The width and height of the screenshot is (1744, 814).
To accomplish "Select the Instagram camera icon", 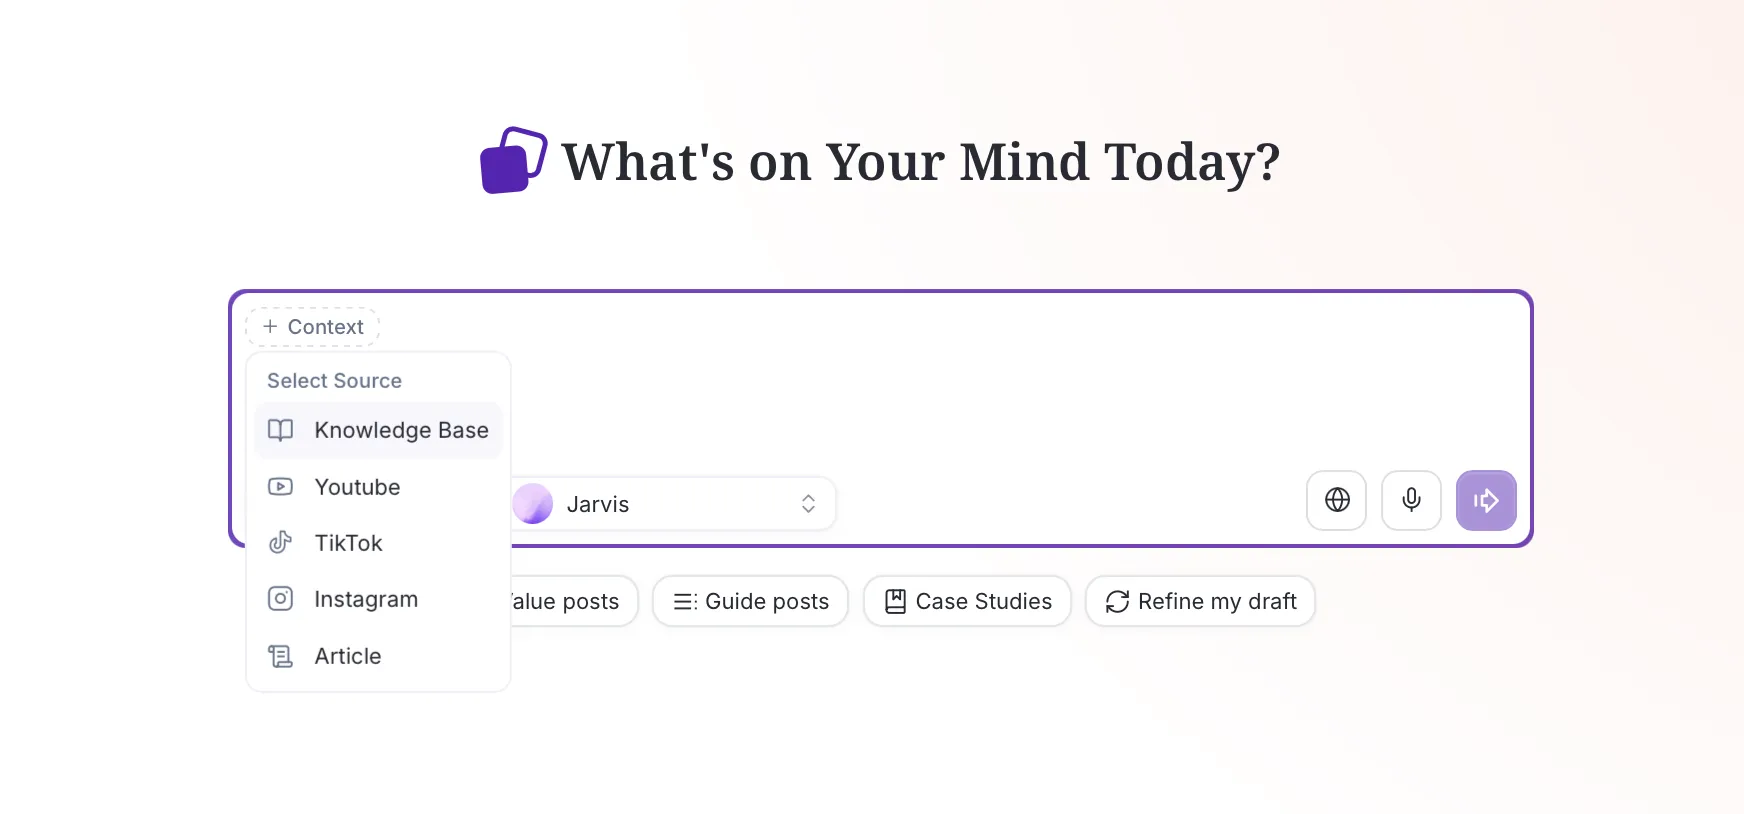I will [x=280, y=599].
